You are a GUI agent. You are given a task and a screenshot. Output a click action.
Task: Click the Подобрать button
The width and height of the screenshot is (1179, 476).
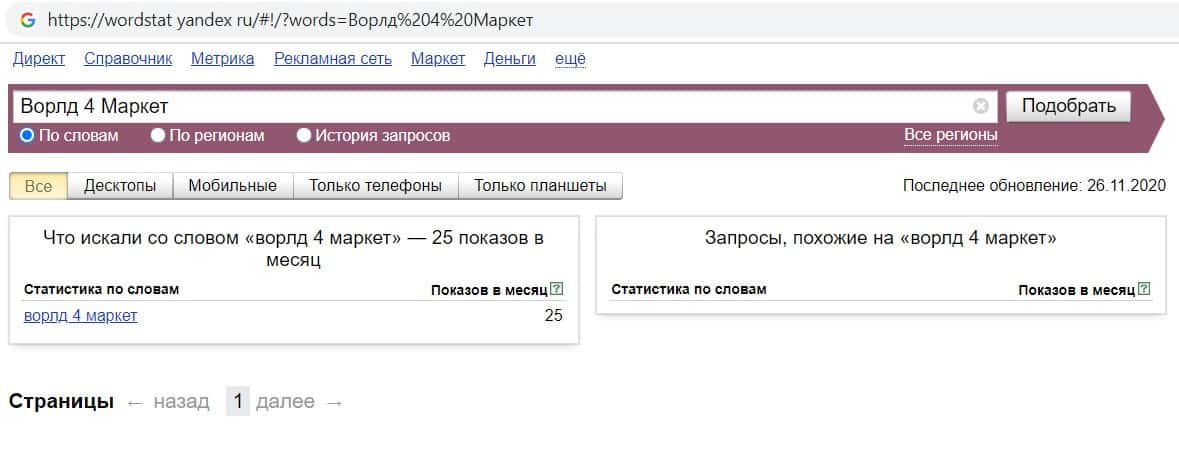coord(1068,106)
